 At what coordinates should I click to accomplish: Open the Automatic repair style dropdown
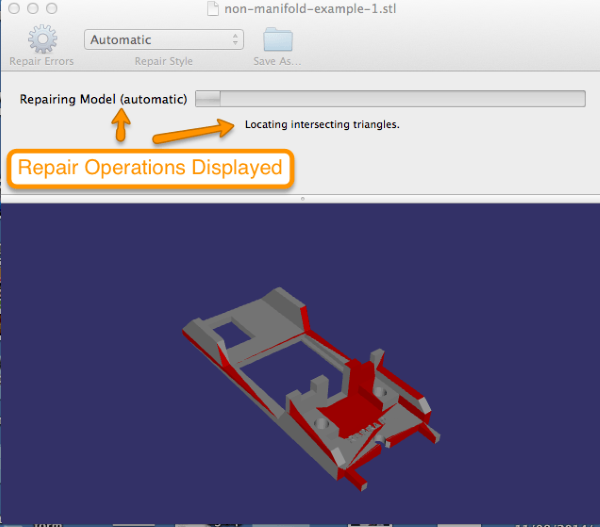tap(163, 40)
